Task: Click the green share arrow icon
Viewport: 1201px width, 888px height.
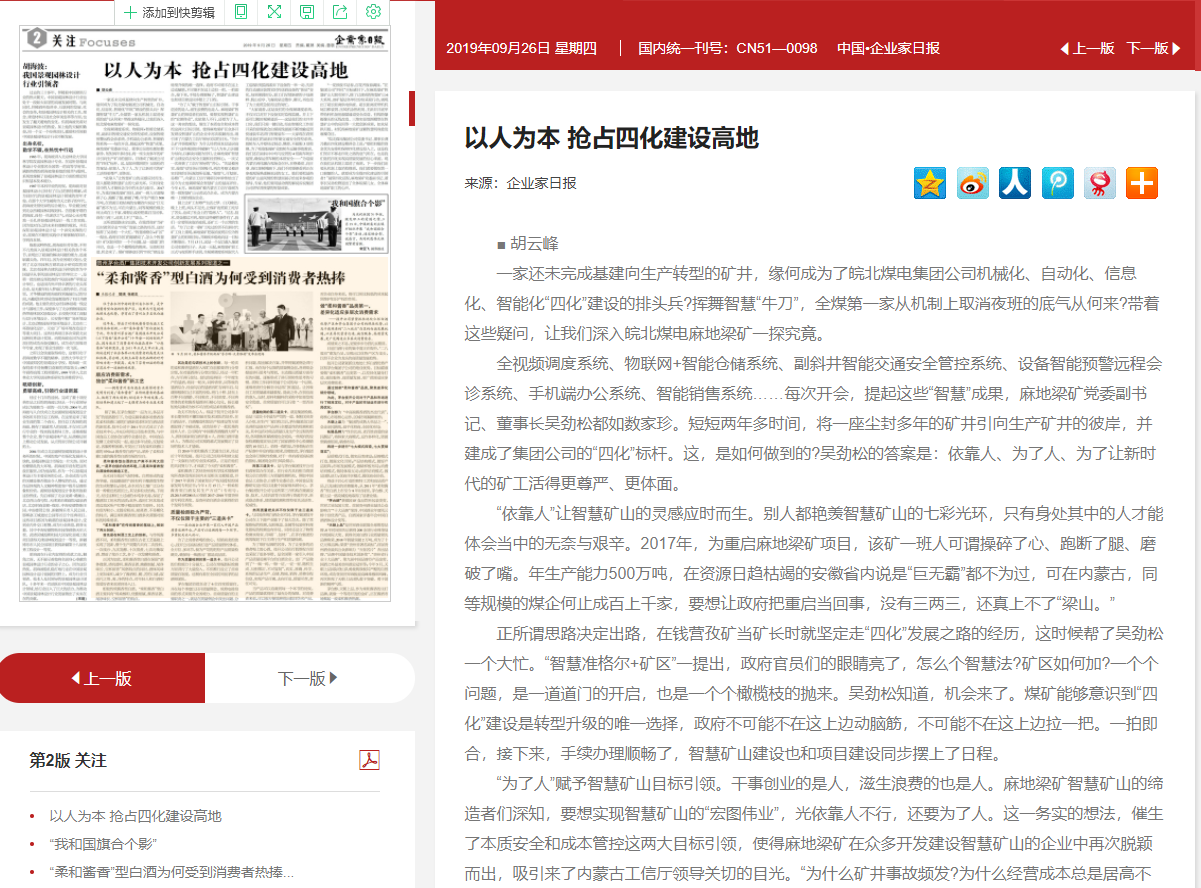Action: tap(340, 12)
